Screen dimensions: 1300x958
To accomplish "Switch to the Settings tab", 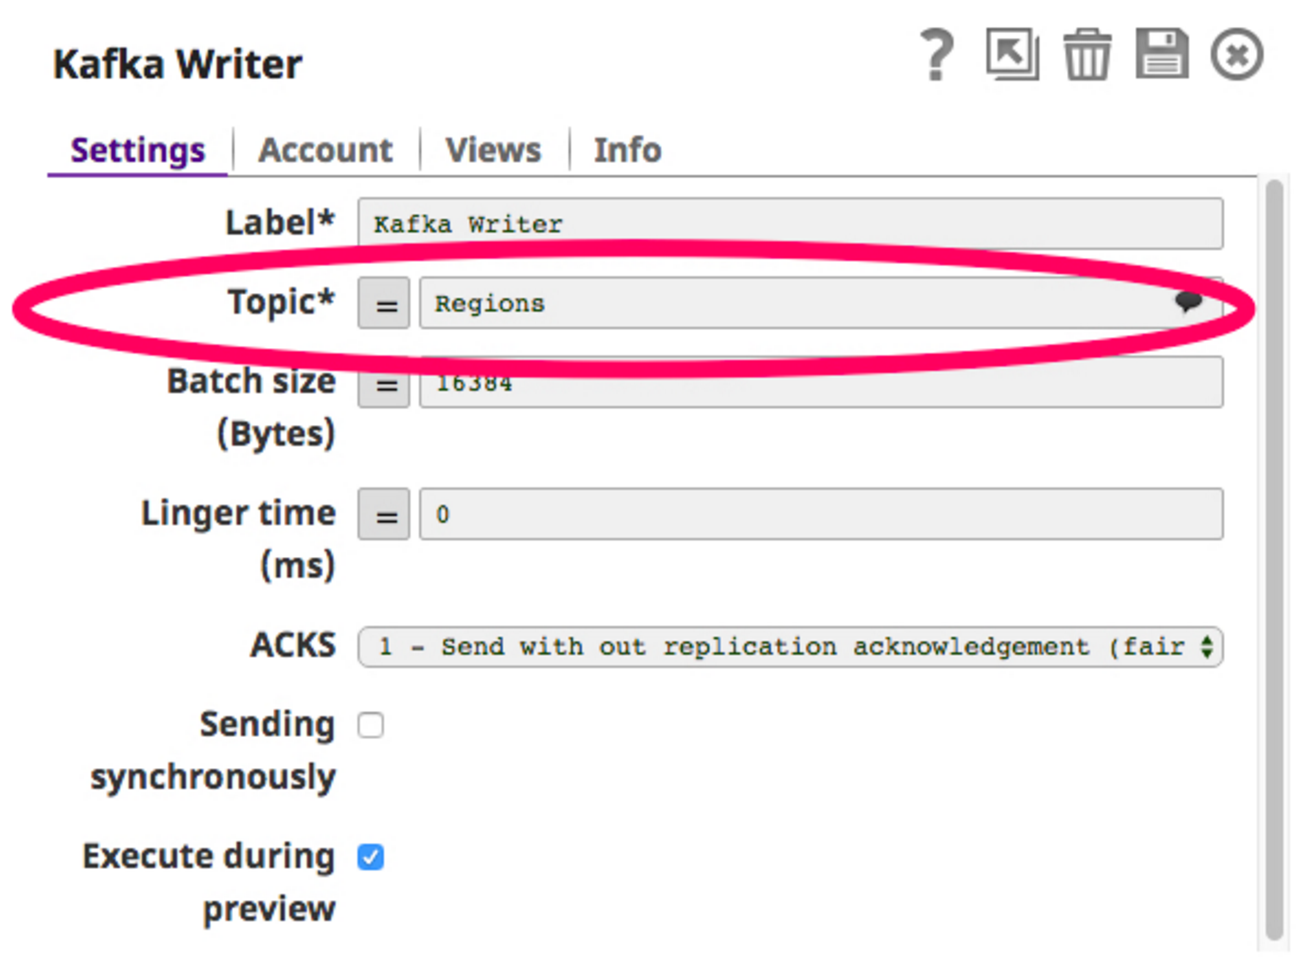I will (138, 150).
